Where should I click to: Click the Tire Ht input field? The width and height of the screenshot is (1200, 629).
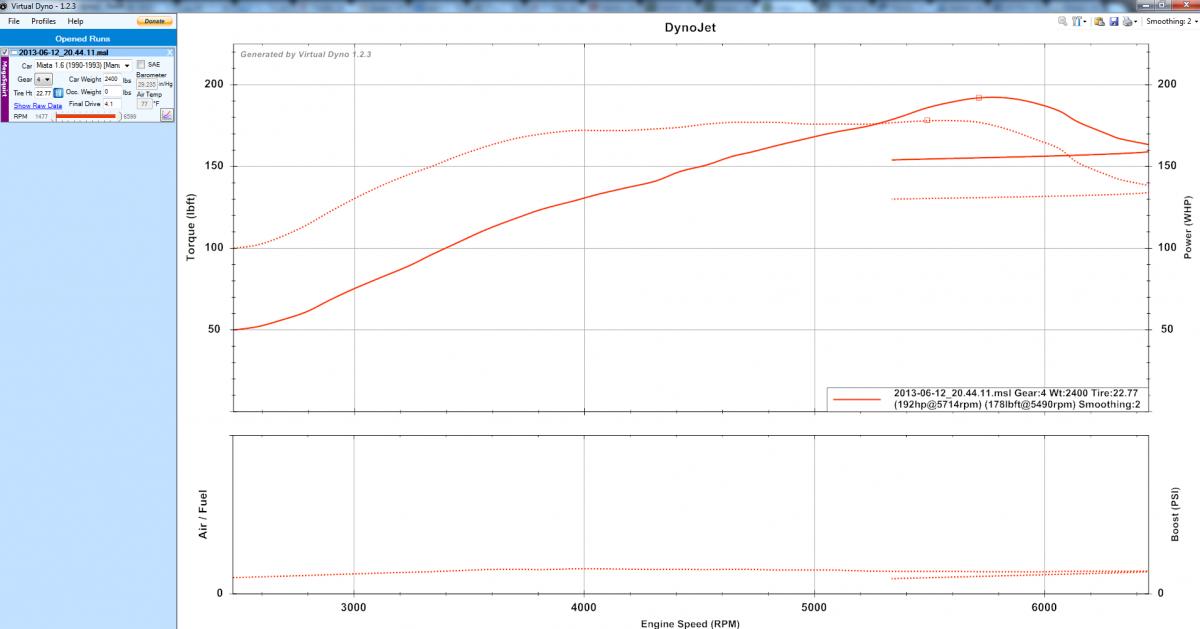(43, 93)
